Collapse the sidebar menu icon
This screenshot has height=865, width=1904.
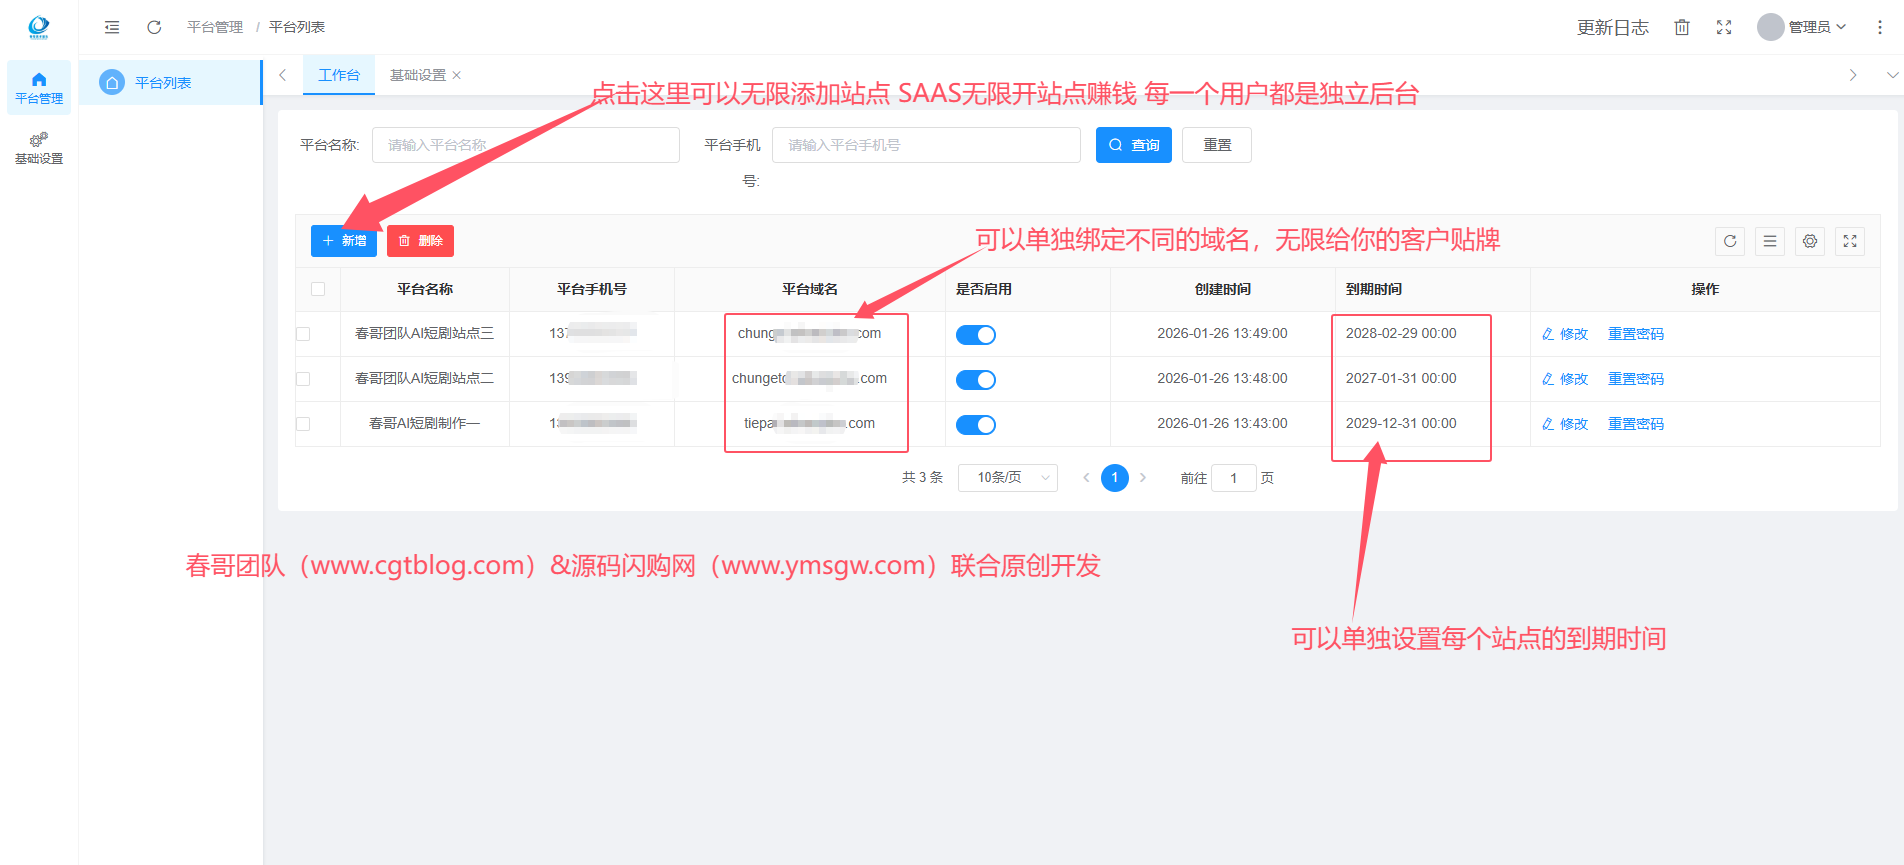click(112, 27)
